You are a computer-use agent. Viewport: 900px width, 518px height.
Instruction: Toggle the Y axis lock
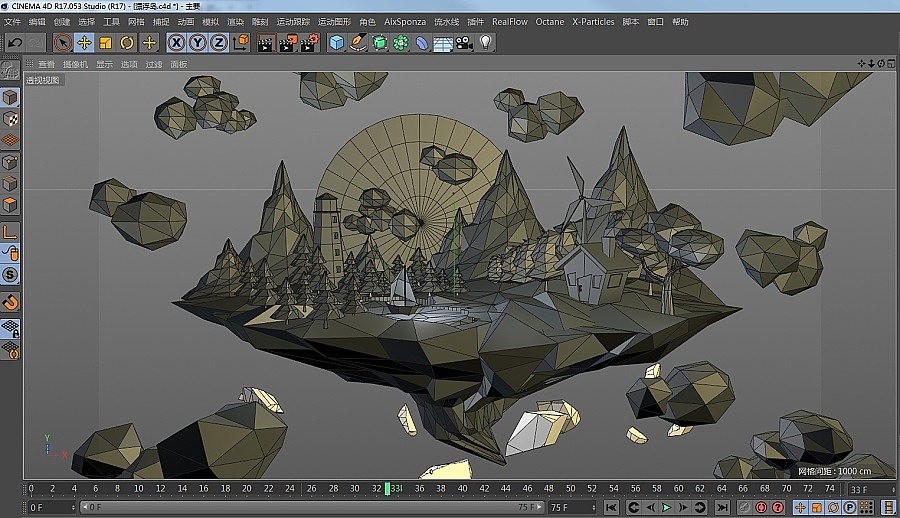point(197,42)
